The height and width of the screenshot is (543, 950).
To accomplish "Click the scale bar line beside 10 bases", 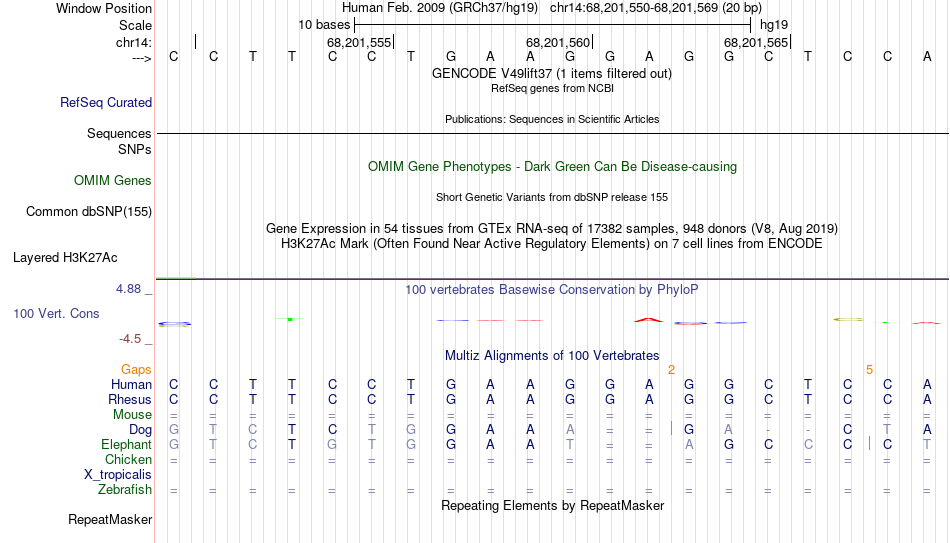I will point(553,25).
